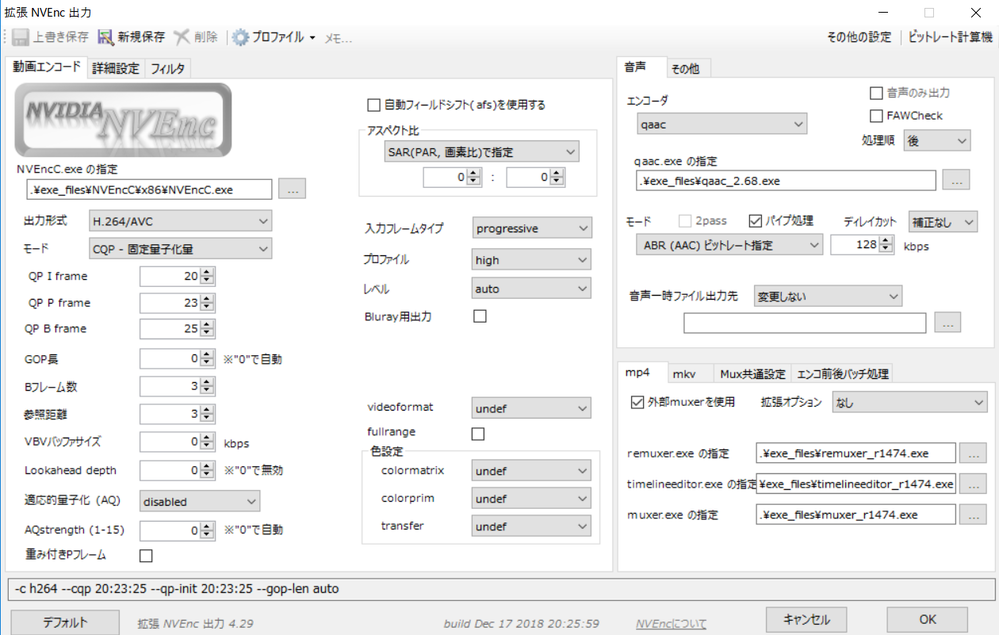Image resolution: width=999 pixels, height=635 pixels.
Task: Browse for 音声一時ファイル output folder
Action: (x=947, y=323)
